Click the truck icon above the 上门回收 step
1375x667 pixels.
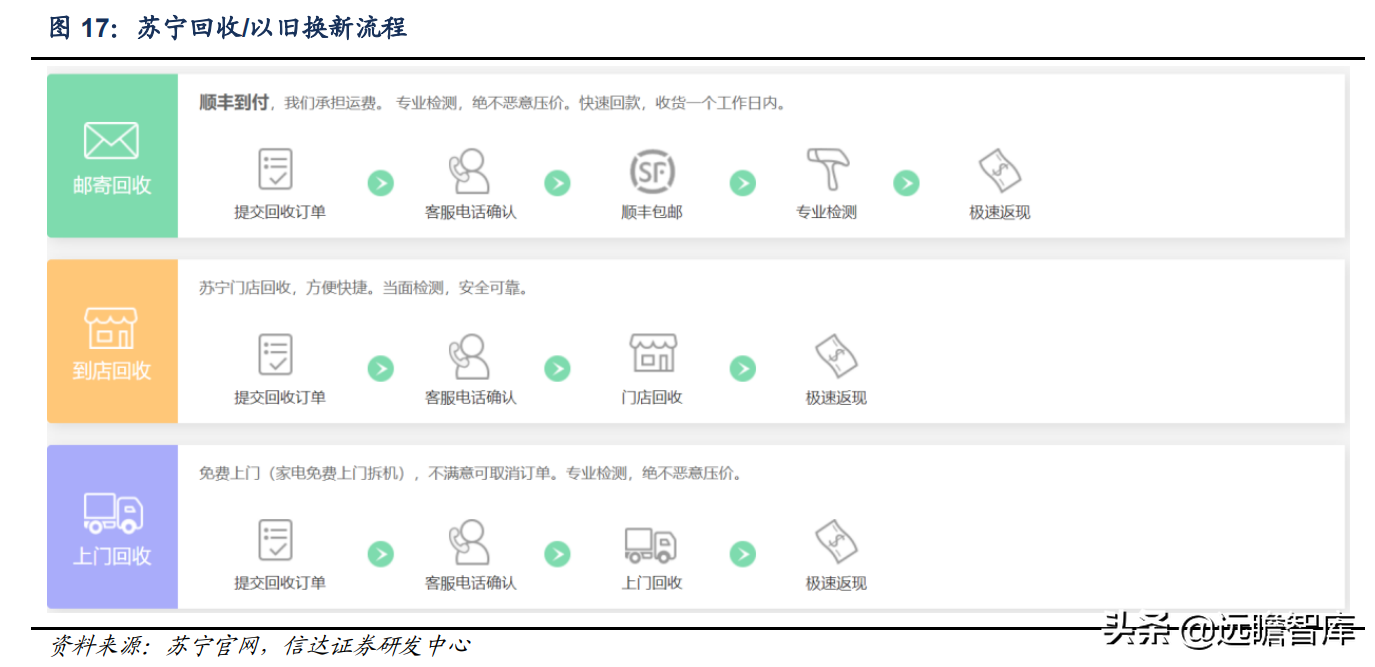point(651,543)
